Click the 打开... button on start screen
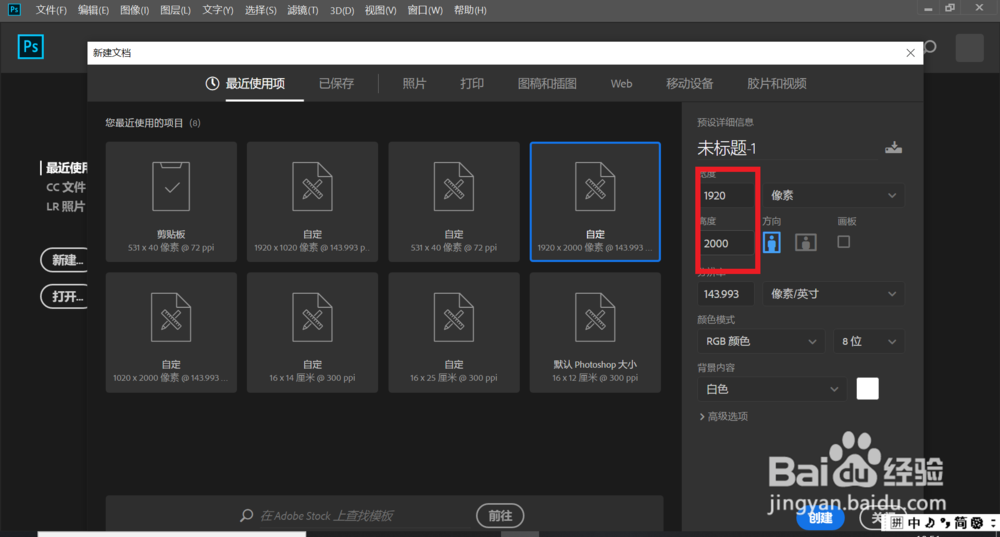This screenshot has height=537, width=1000. point(64,297)
